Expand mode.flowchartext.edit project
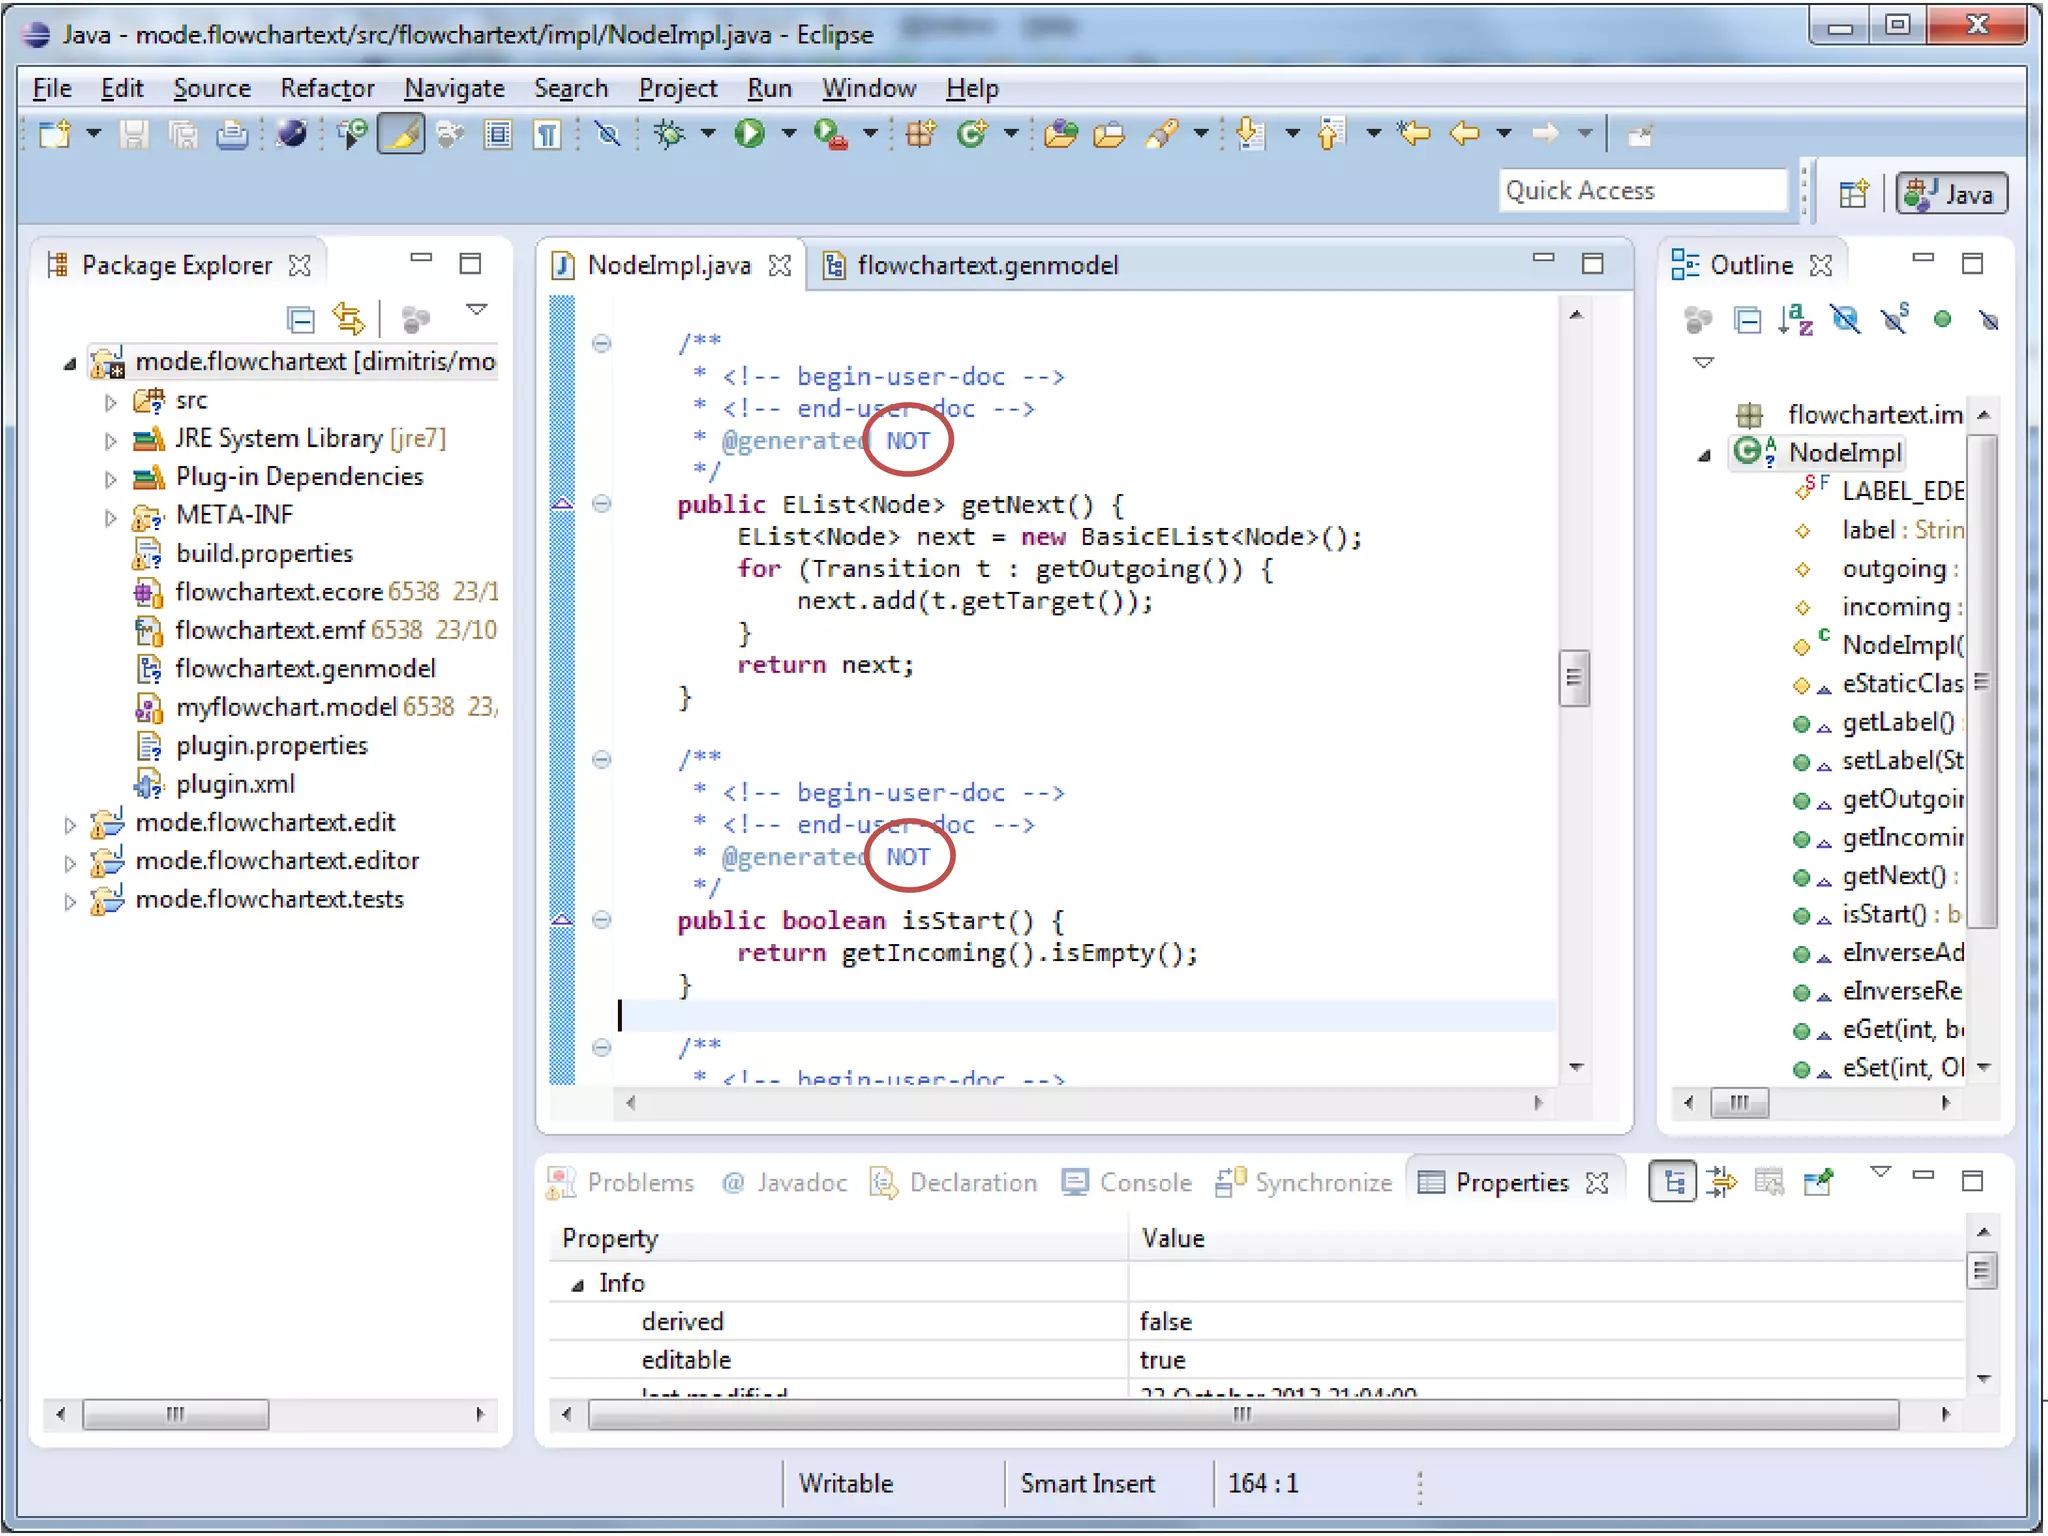Screen dimensions: 2048x1536 tap(70, 825)
